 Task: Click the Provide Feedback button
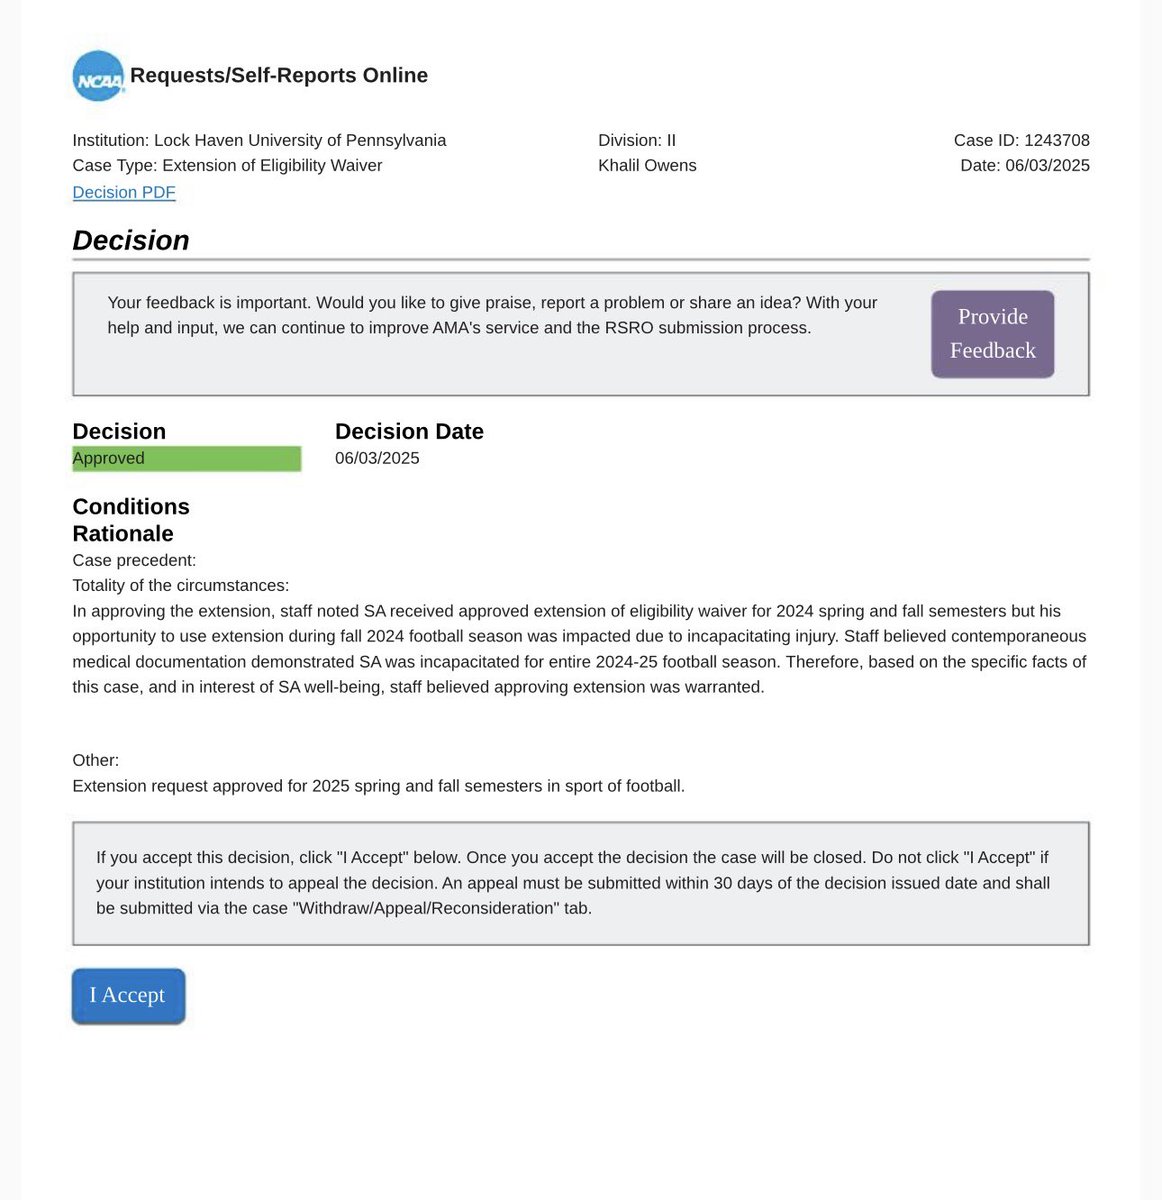tap(993, 334)
